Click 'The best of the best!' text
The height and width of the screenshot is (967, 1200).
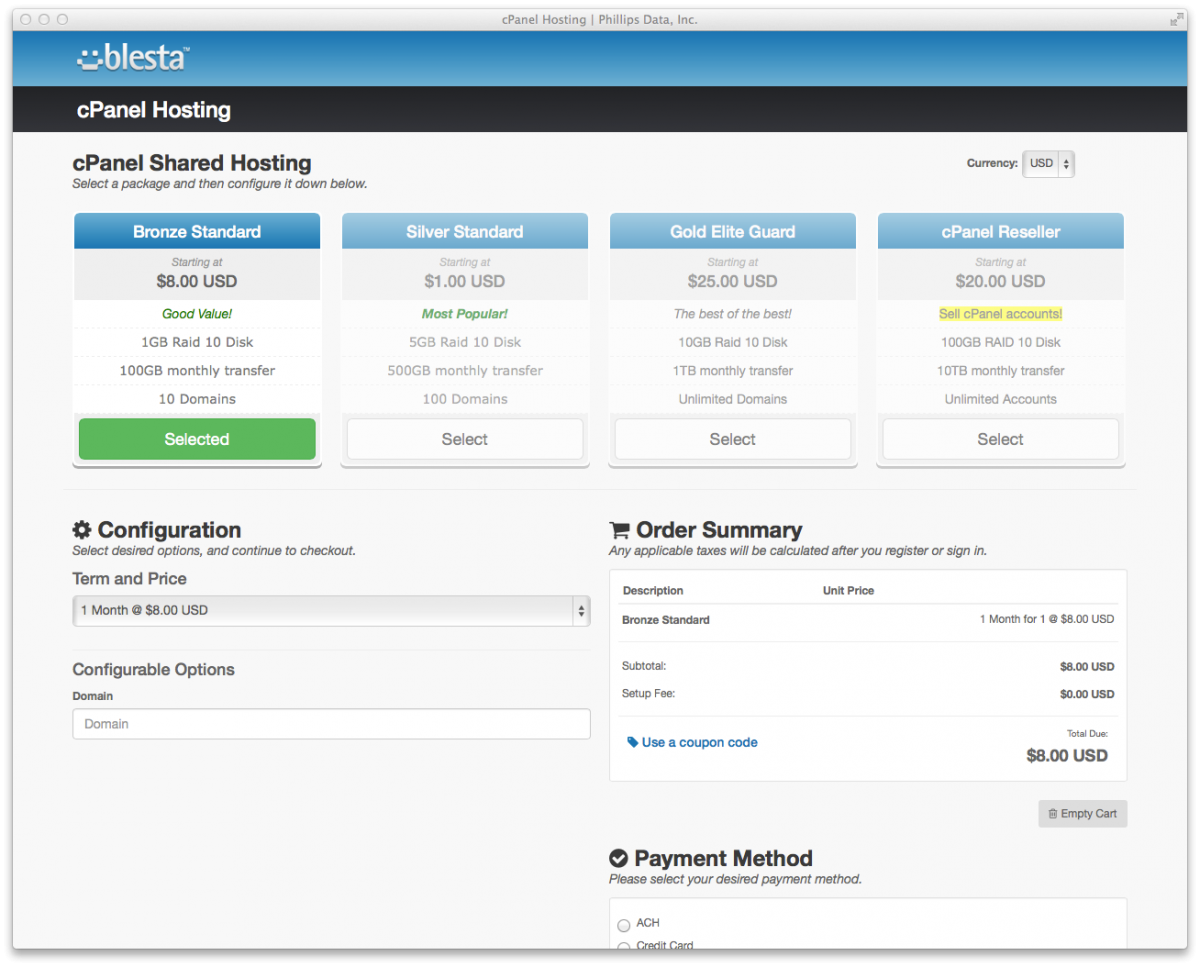tap(733, 314)
